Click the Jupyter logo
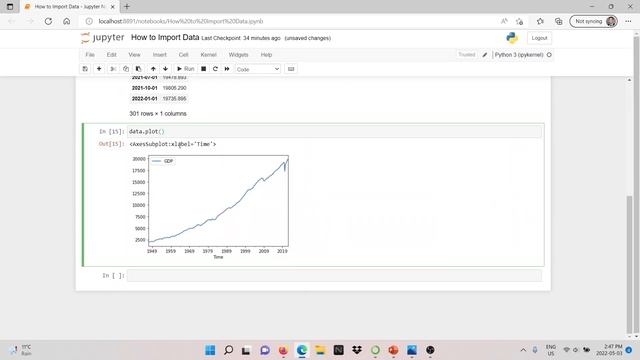Viewport: 640px width, 360px height. (x=102, y=38)
